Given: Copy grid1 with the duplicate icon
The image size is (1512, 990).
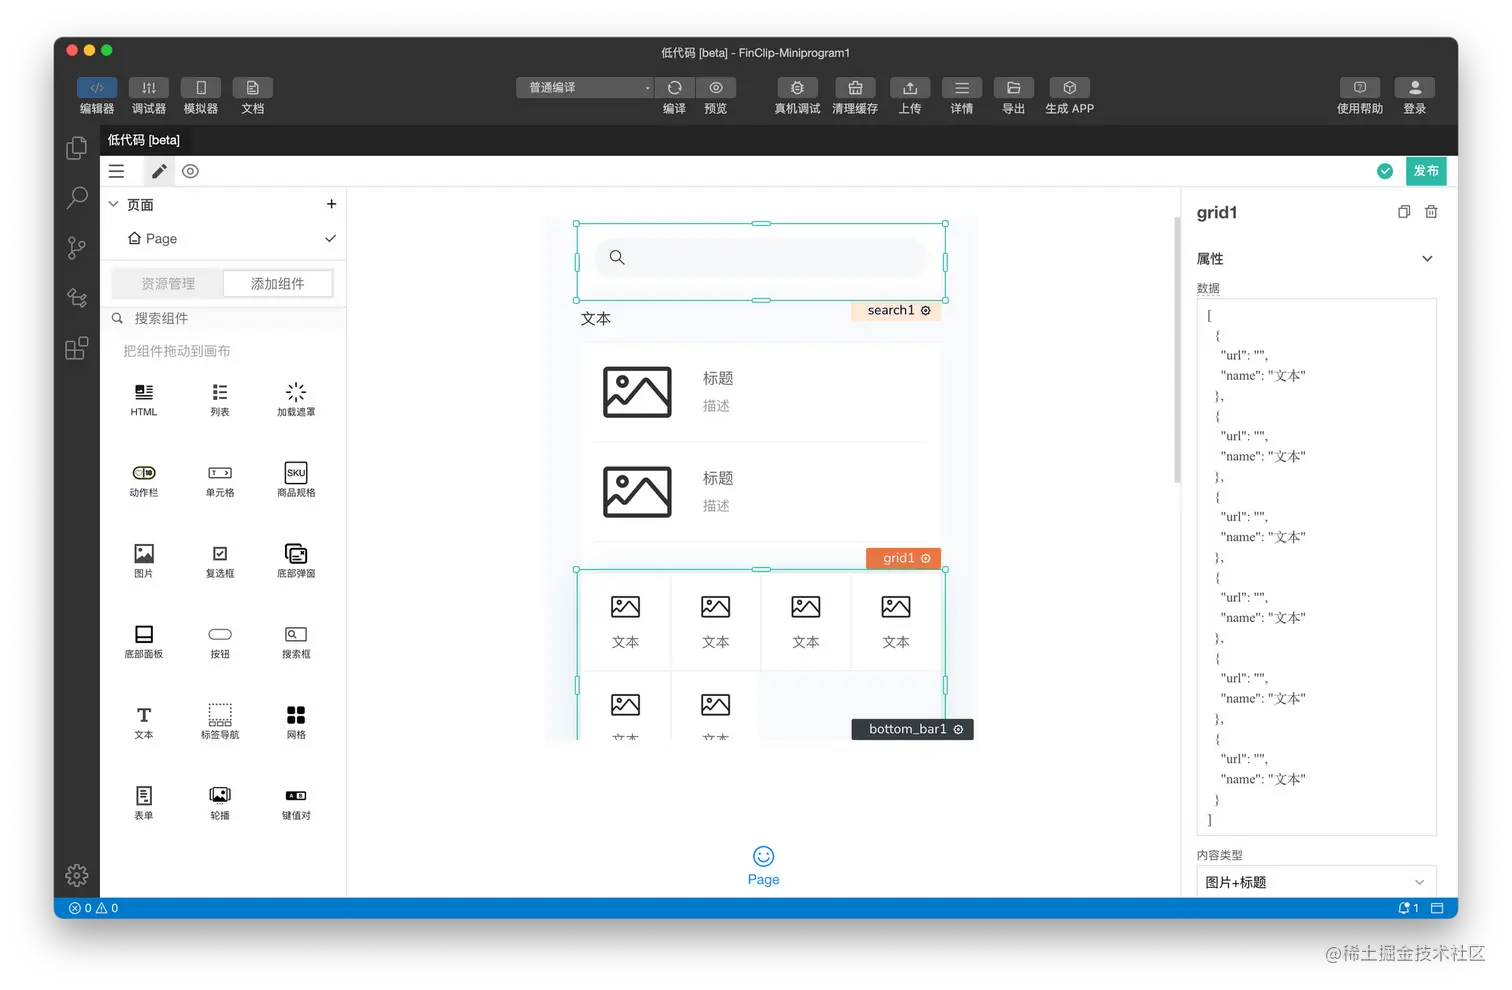Looking at the screenshot, I should (x=1404, y=212).
